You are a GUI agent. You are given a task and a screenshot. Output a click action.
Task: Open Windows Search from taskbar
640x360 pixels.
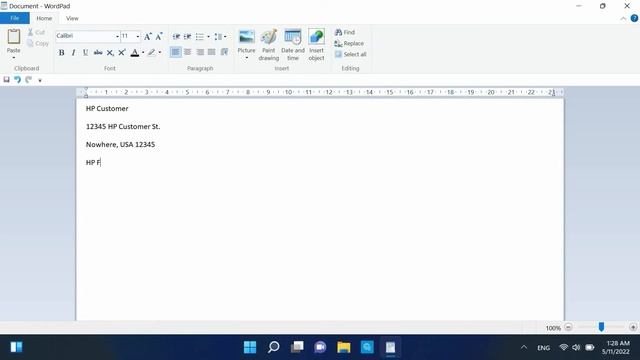273,347
